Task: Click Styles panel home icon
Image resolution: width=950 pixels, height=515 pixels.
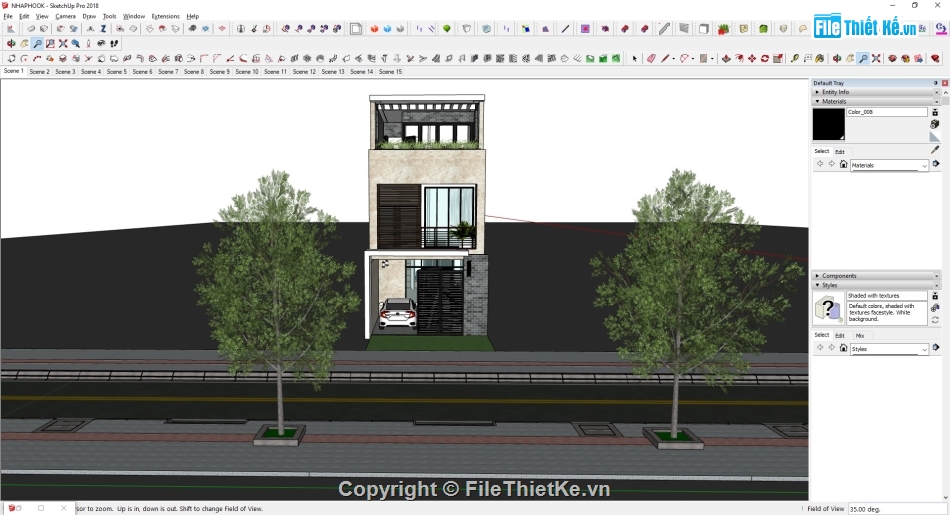Action: pyautogui.click(x=843, y=348)
